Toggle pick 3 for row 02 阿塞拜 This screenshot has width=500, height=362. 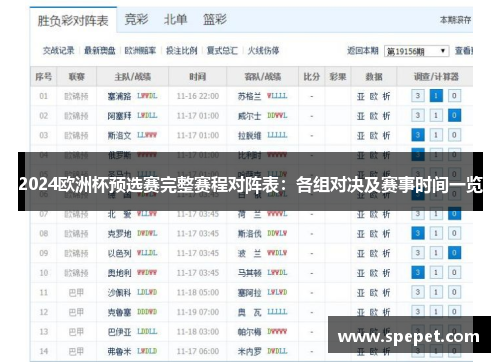[x=418, y=116]
